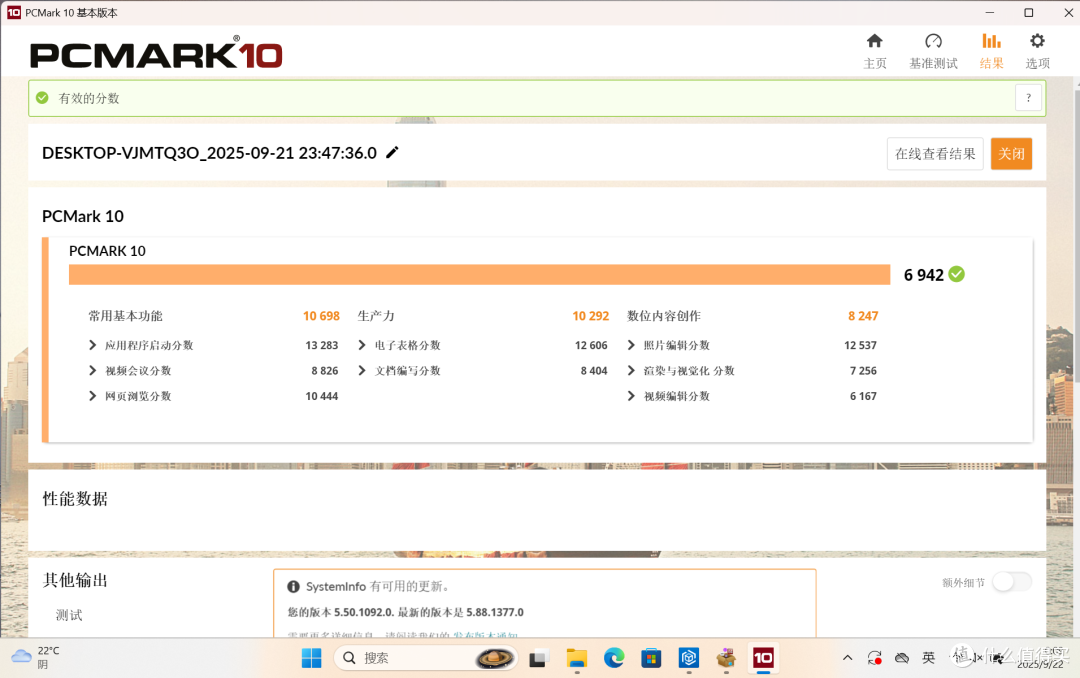Viewport: 1080px width, 678px height.
Task: Click the overall score 6 942
Action: [x=923, y=275]
